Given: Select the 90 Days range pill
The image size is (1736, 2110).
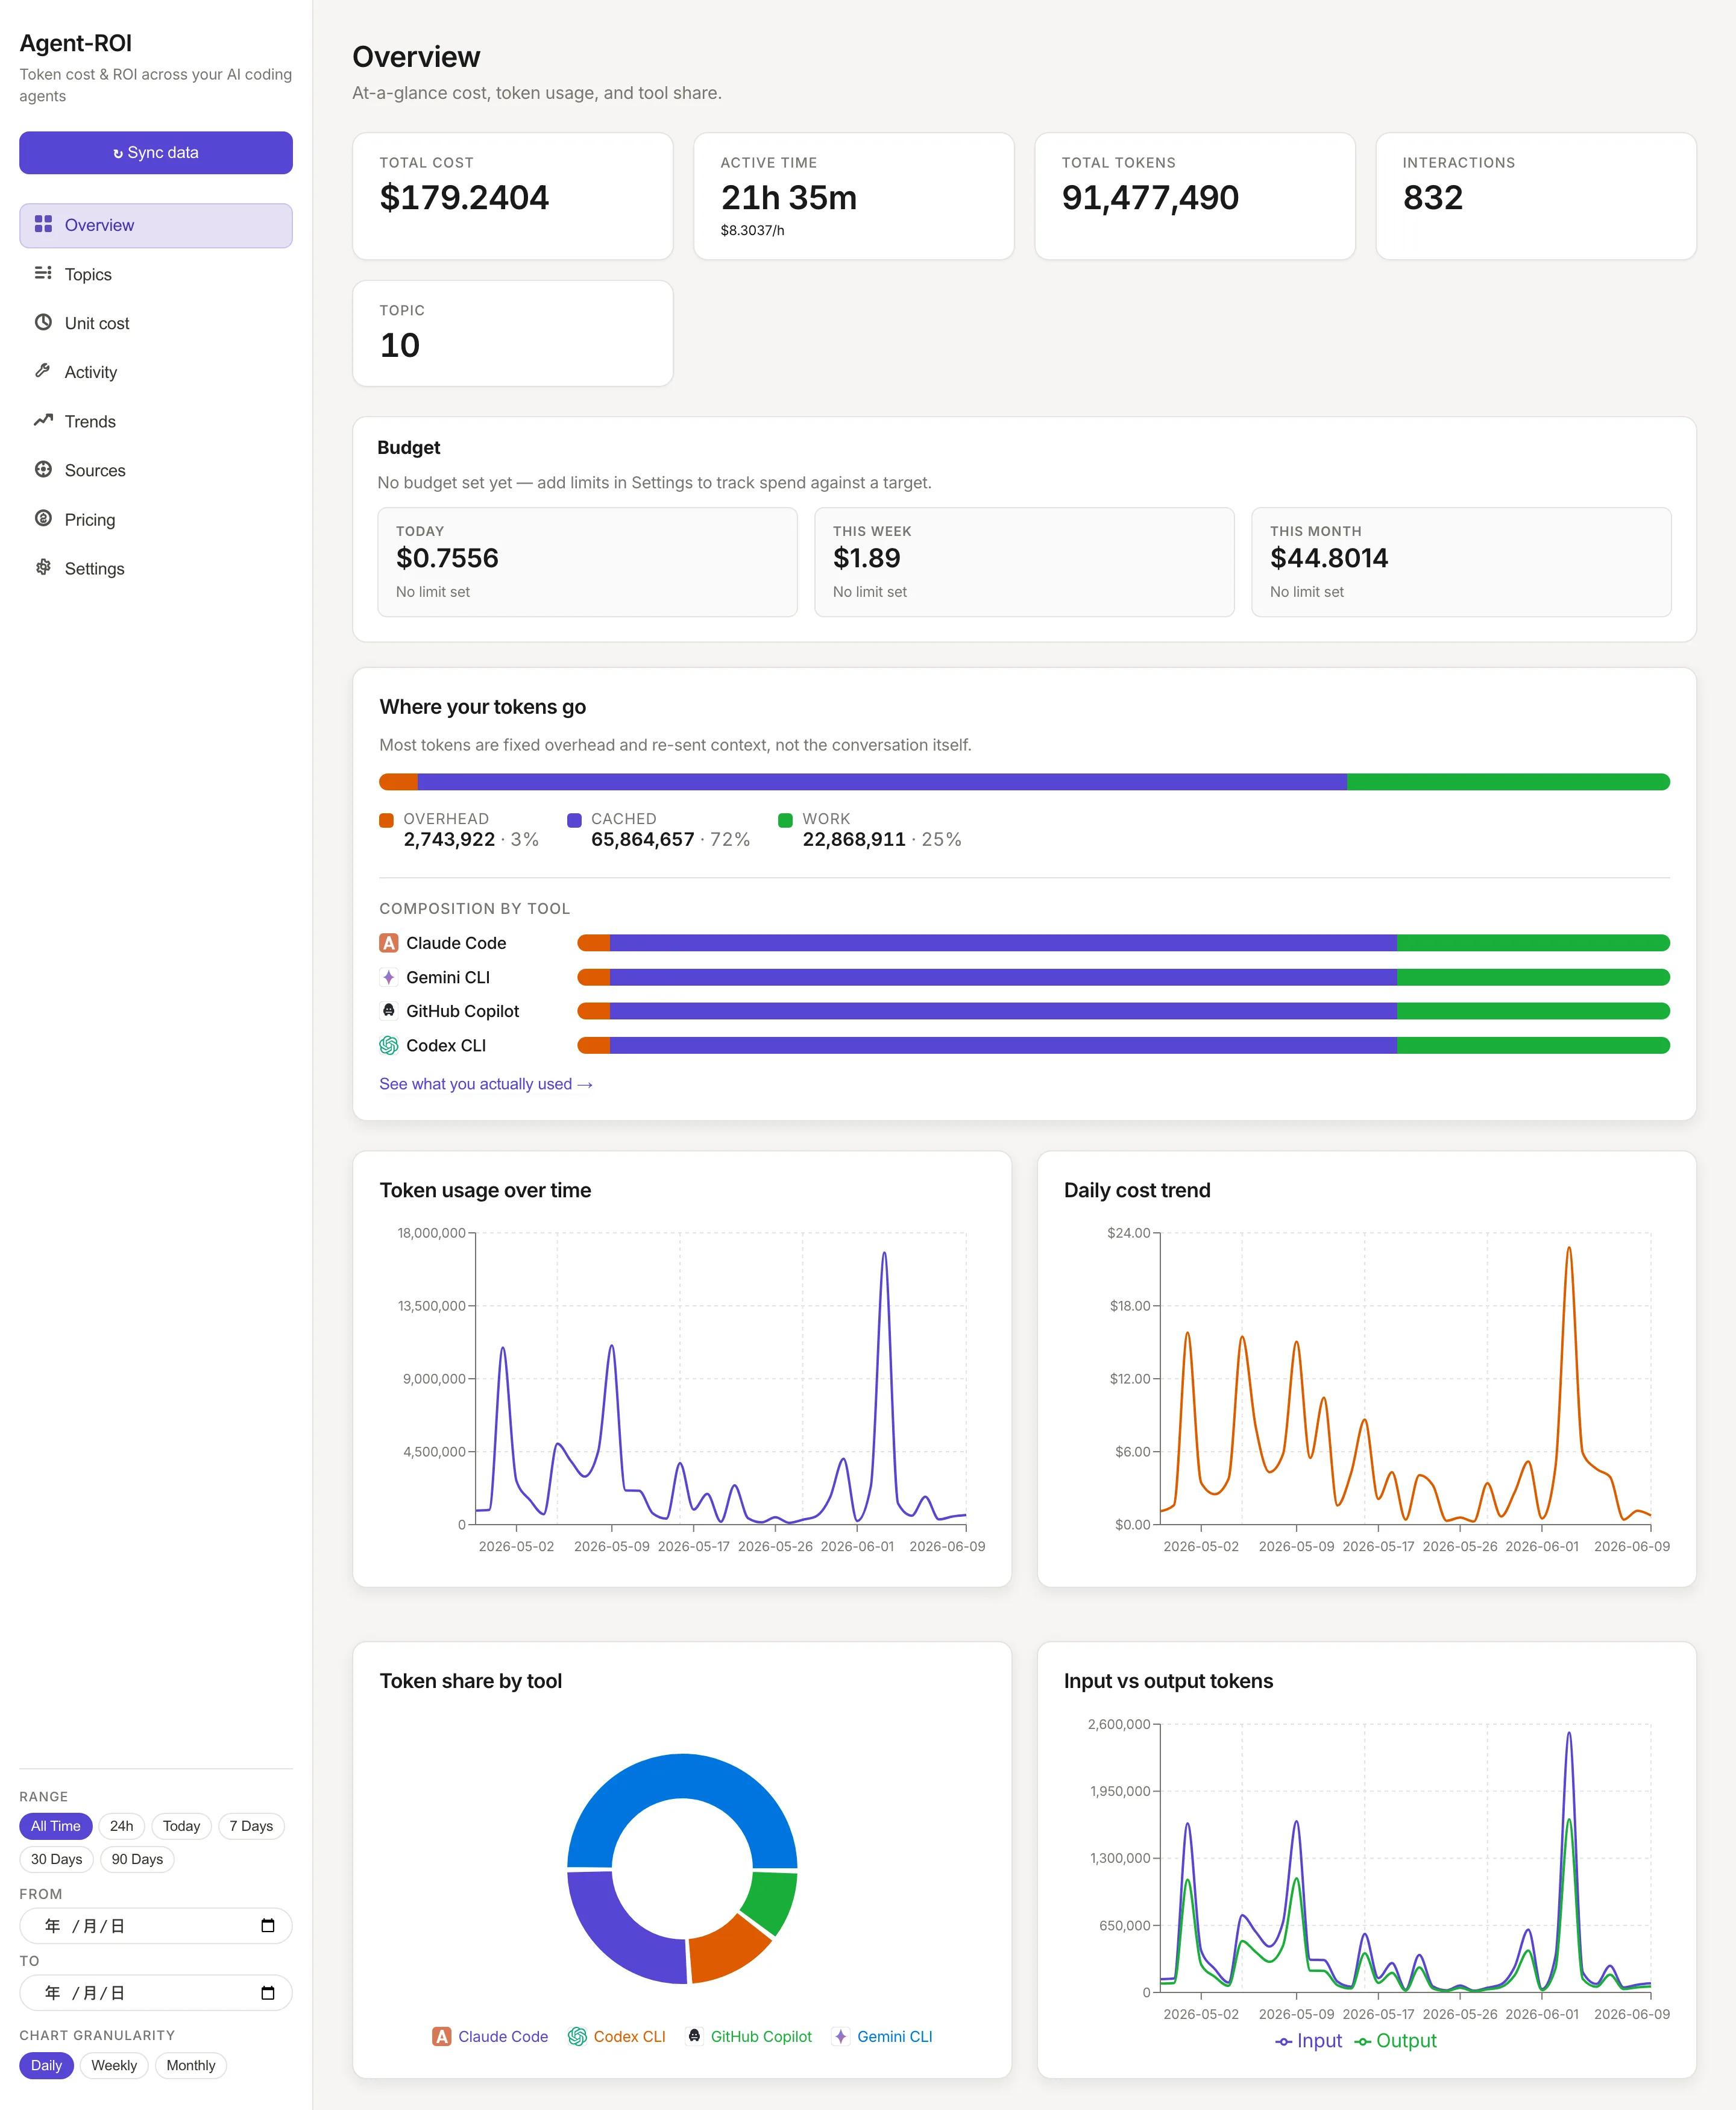Looking at the screenshot, I should 137,1859.
